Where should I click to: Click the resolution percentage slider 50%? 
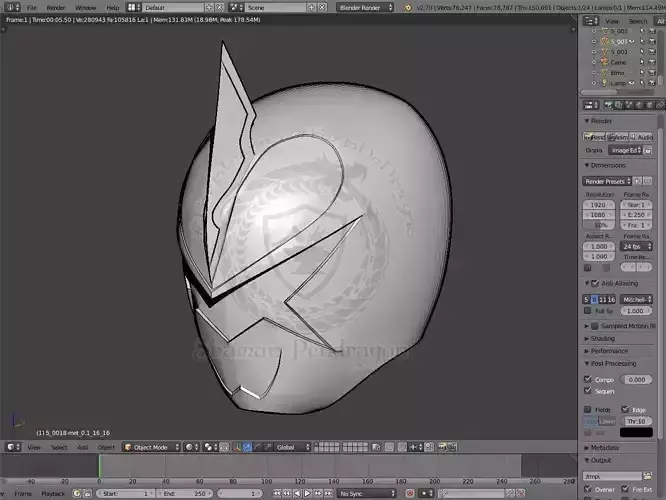pos(598,225)
